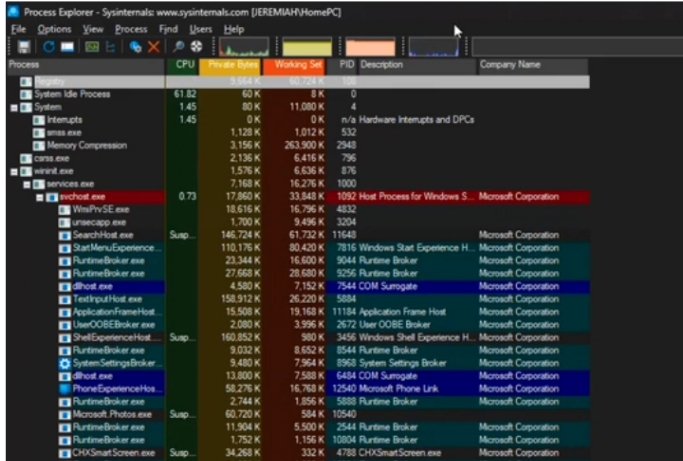683x461 pixels.
Task: Open the Find menu
Action: click(168, 29)
